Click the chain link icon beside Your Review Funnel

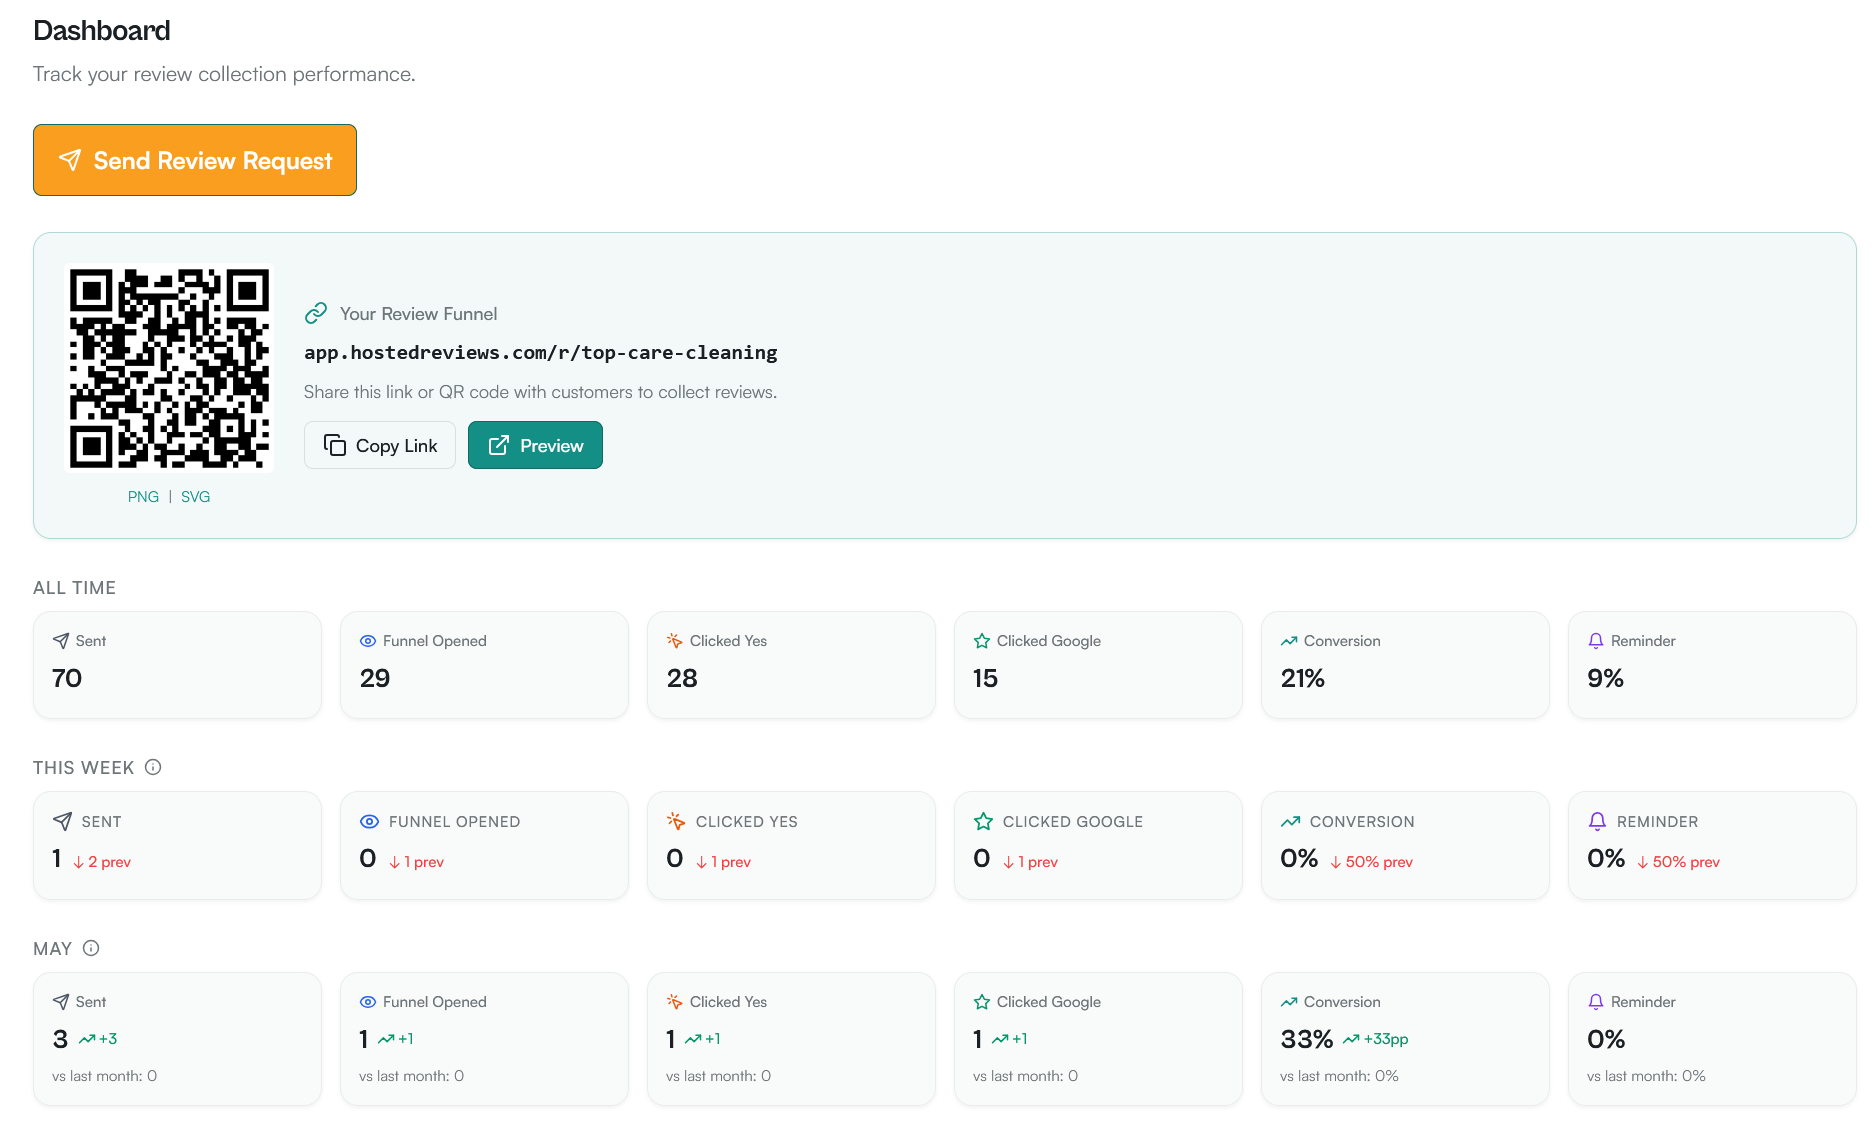click(316, 314)
